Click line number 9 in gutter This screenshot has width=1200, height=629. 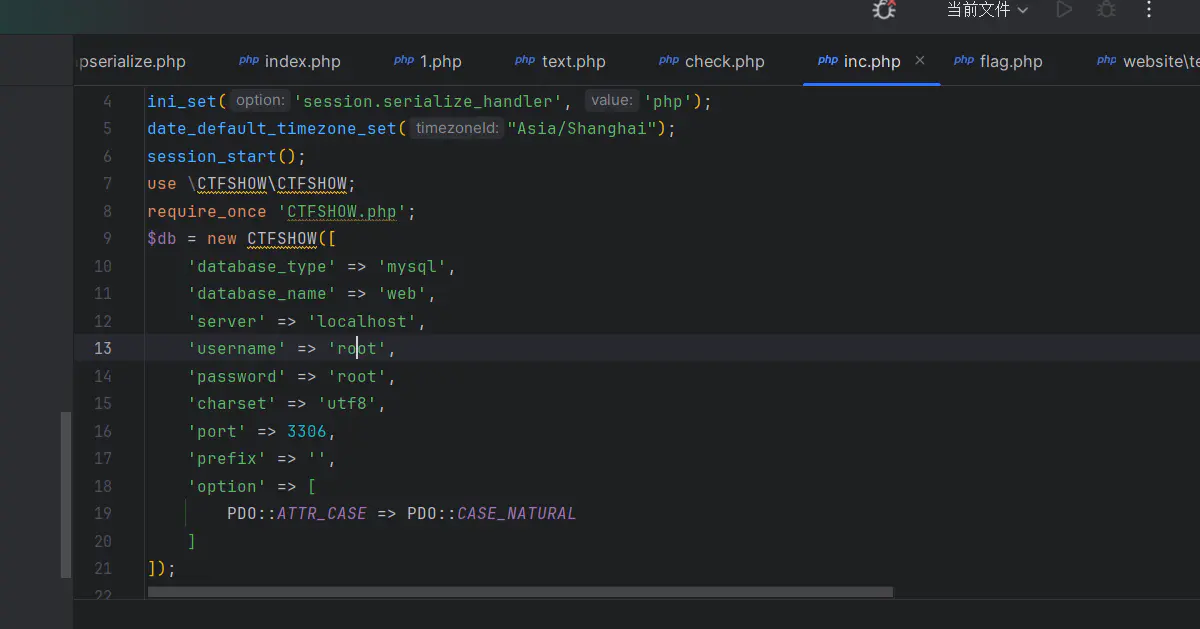[107, 238]
